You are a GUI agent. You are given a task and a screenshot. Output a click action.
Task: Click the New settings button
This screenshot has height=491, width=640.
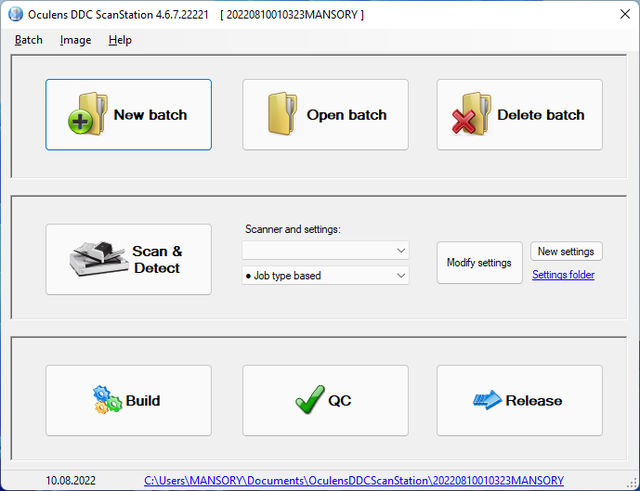[x=566, y=251]
